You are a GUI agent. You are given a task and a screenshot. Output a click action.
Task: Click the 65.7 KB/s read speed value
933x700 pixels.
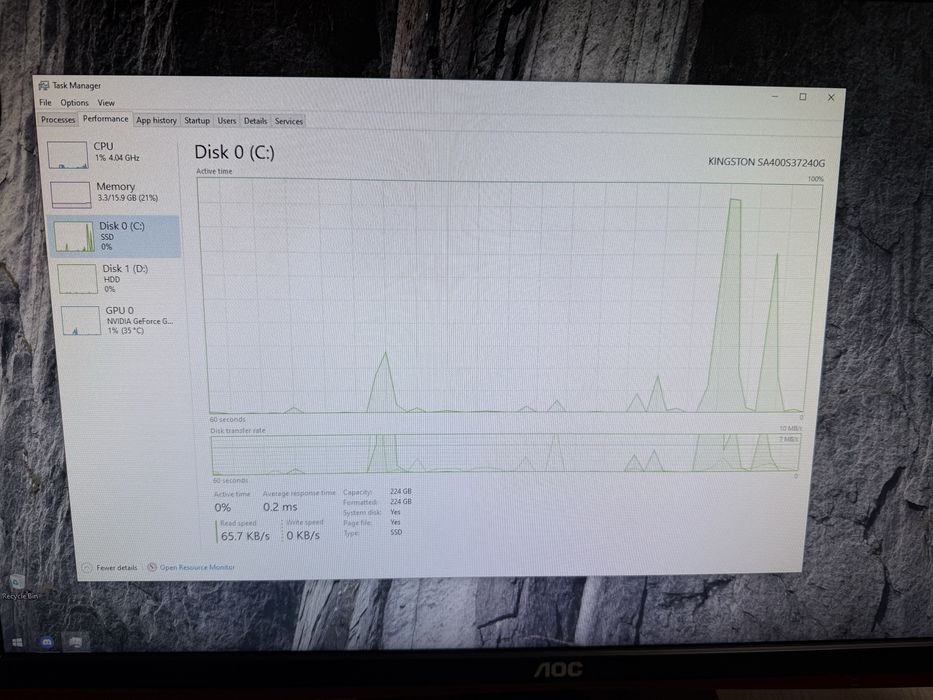pyautogui.click(x=245, y=536)
